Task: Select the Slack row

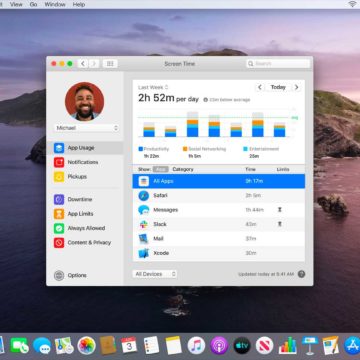Action: pos(219,224)
